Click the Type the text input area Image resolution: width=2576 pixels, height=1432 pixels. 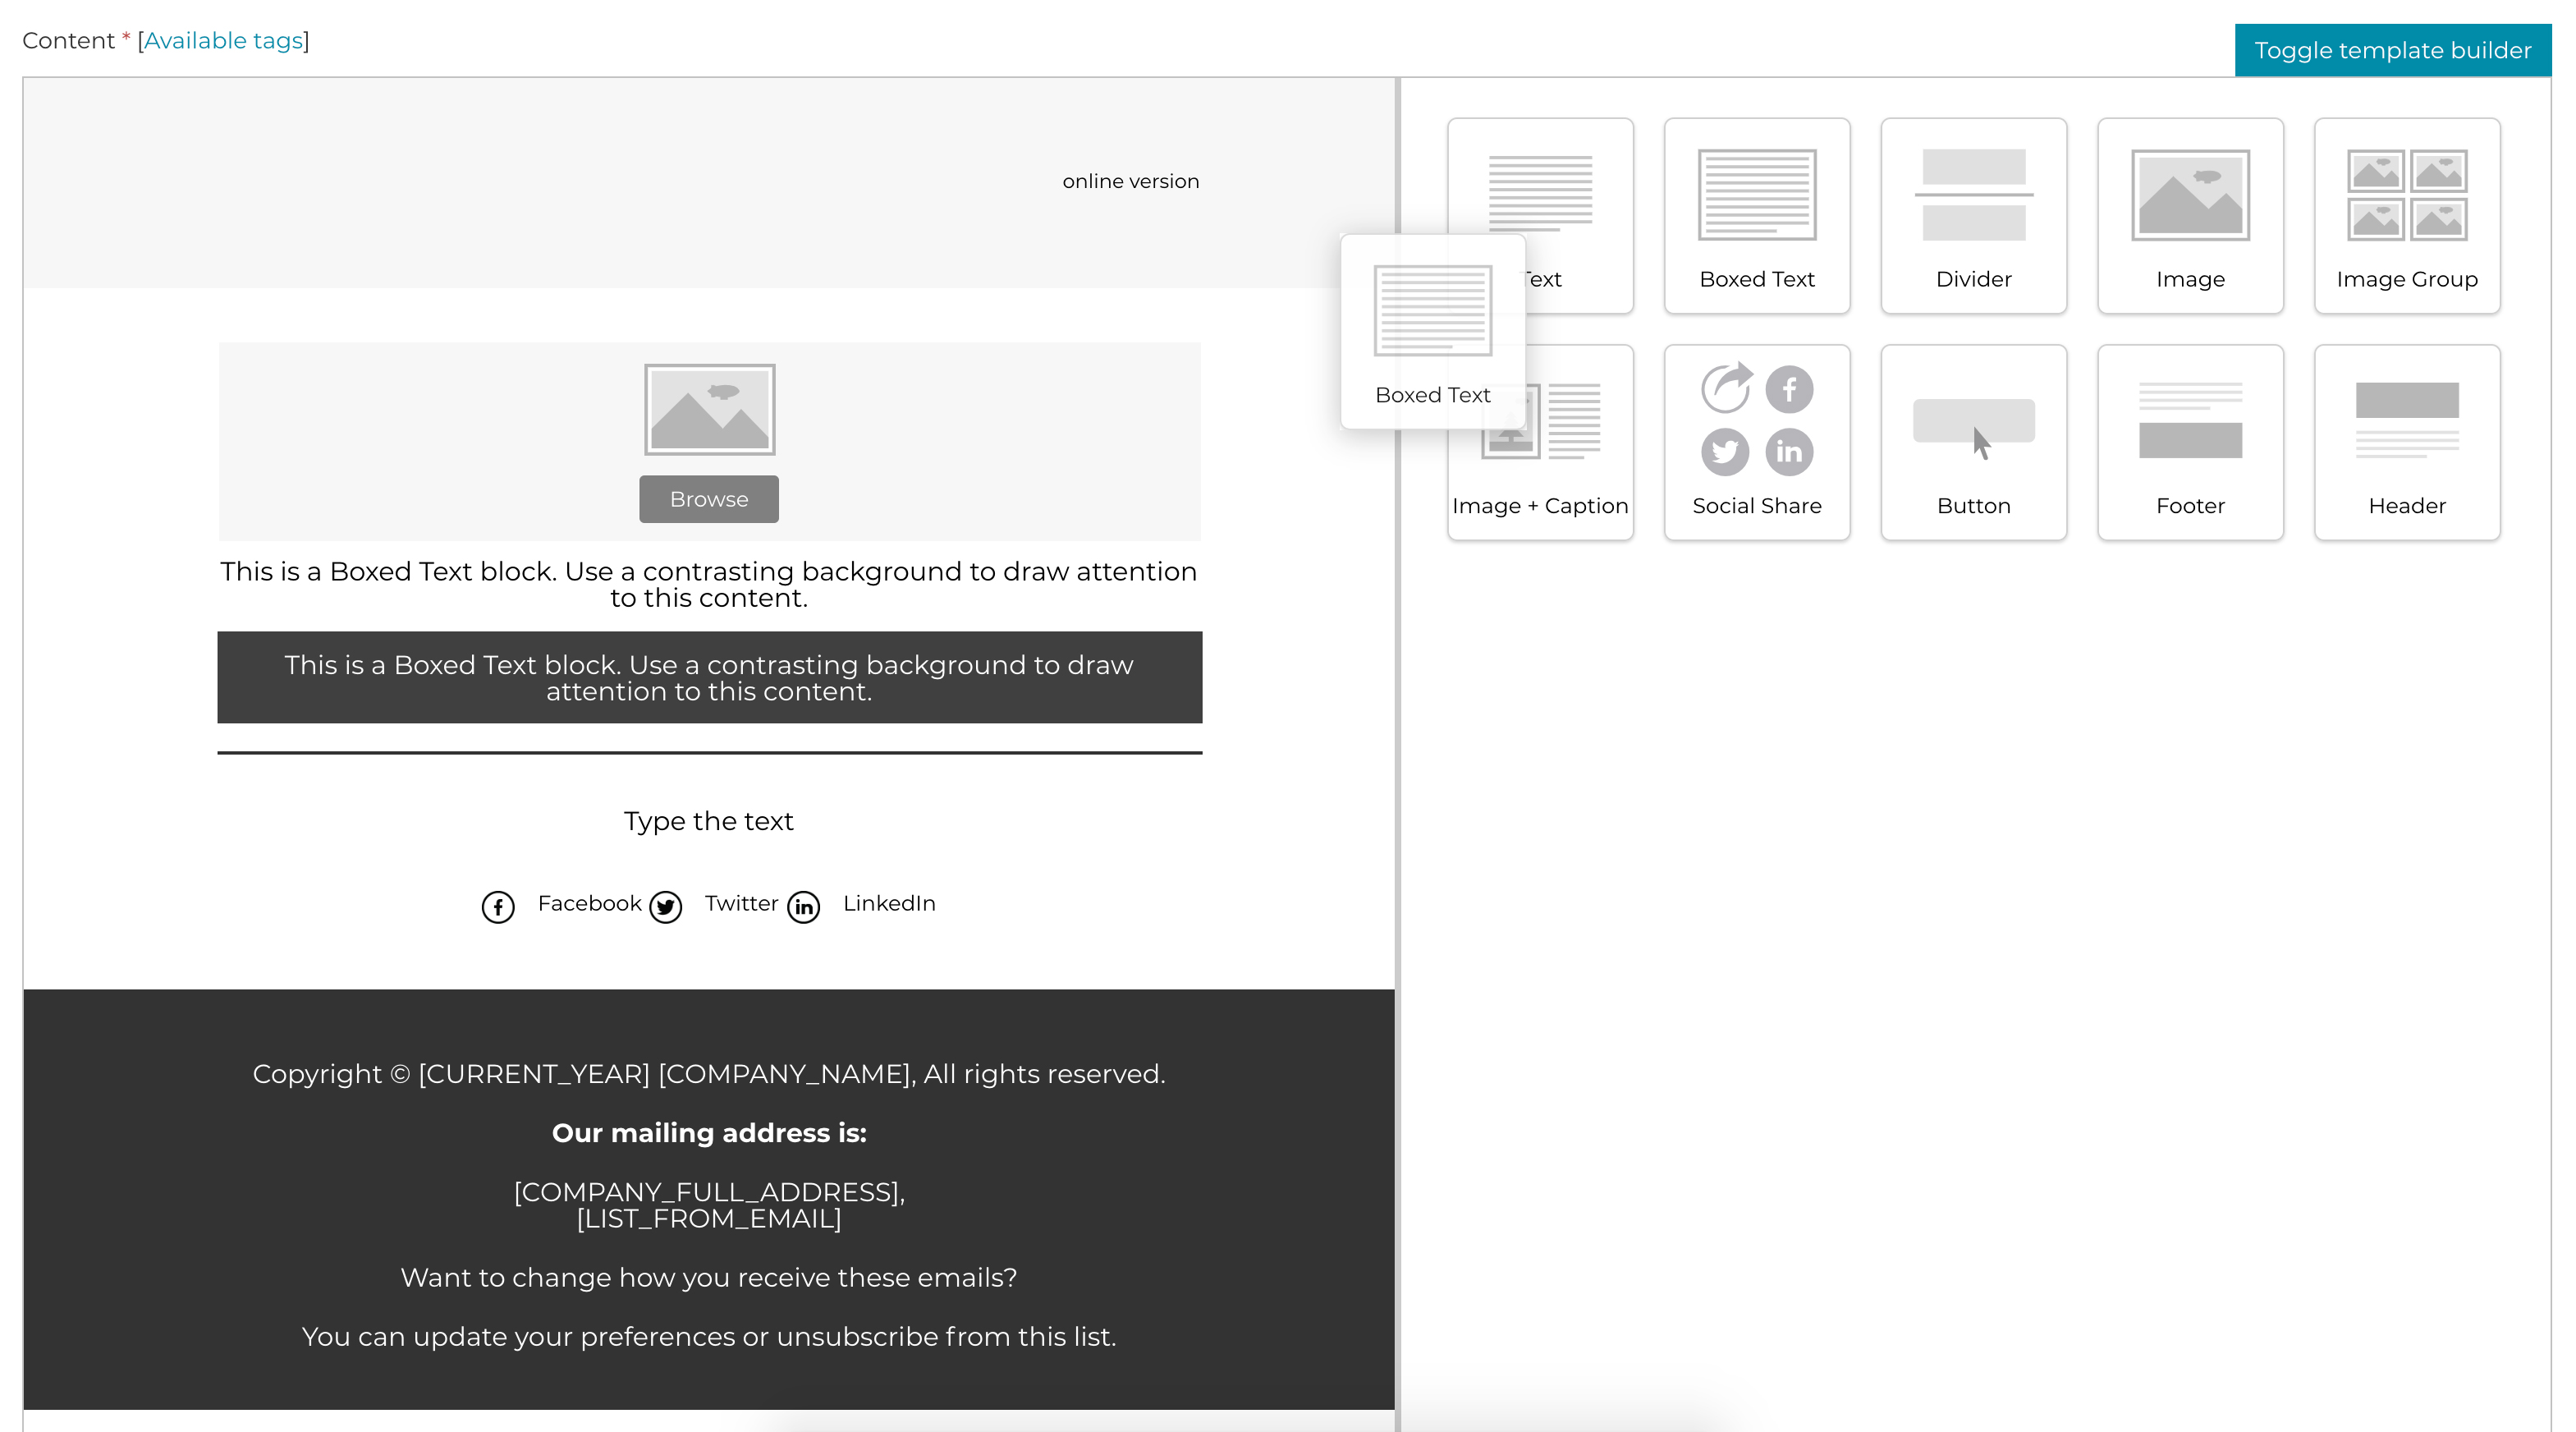[x=708, y=820]
